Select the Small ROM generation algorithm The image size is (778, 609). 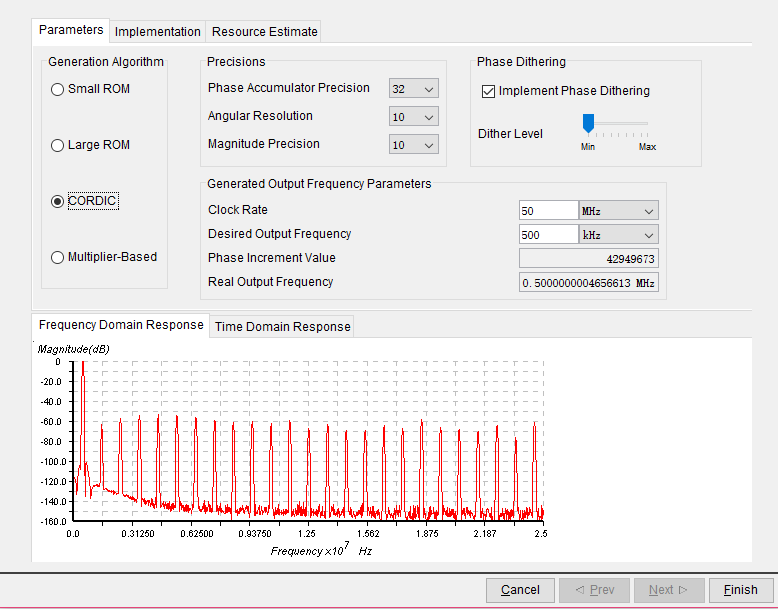(58, 89)
